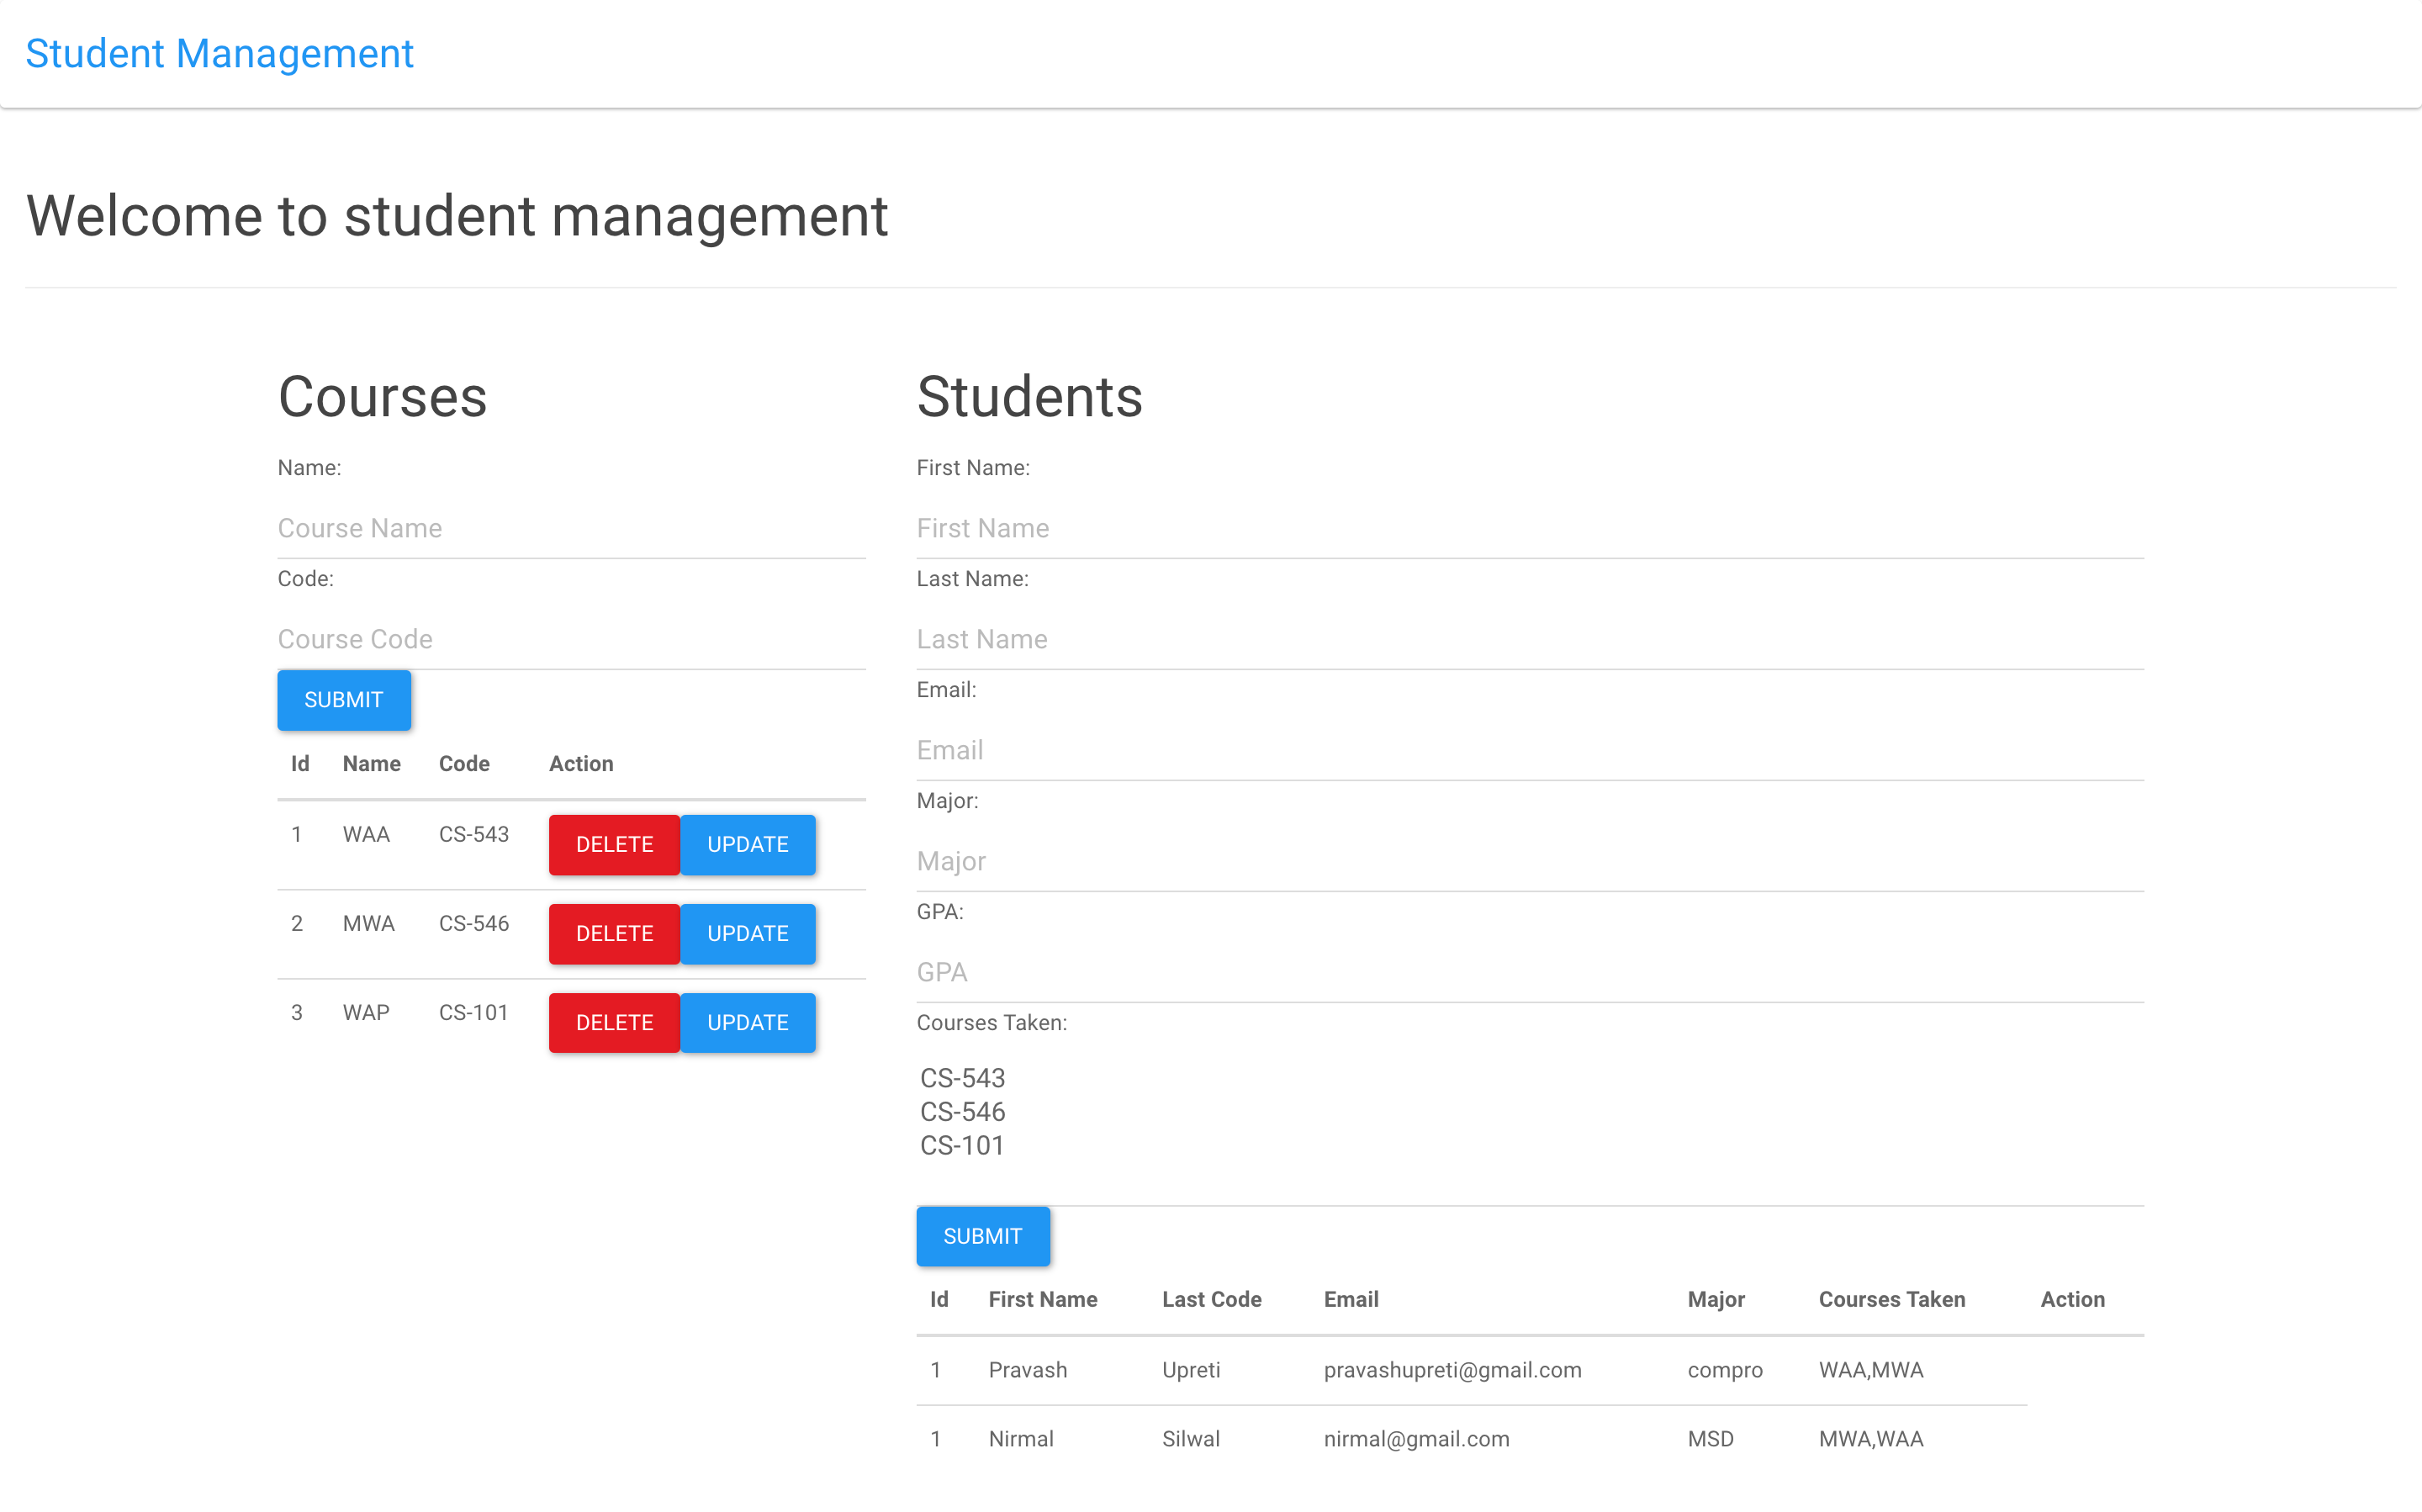Update the MWA course
2422x1512 pixels.
pyautogui.click(x=747, y=934)
